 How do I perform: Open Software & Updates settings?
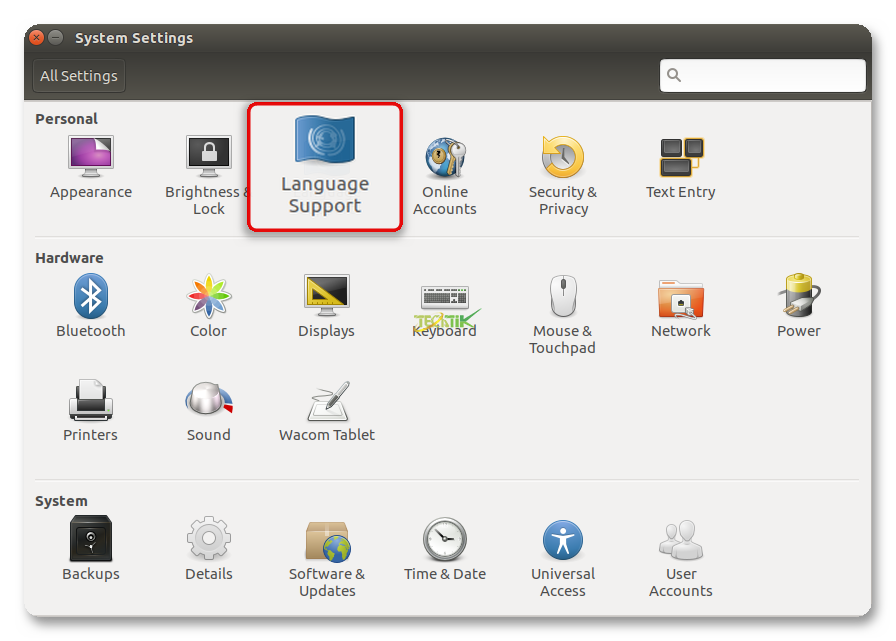327,541
